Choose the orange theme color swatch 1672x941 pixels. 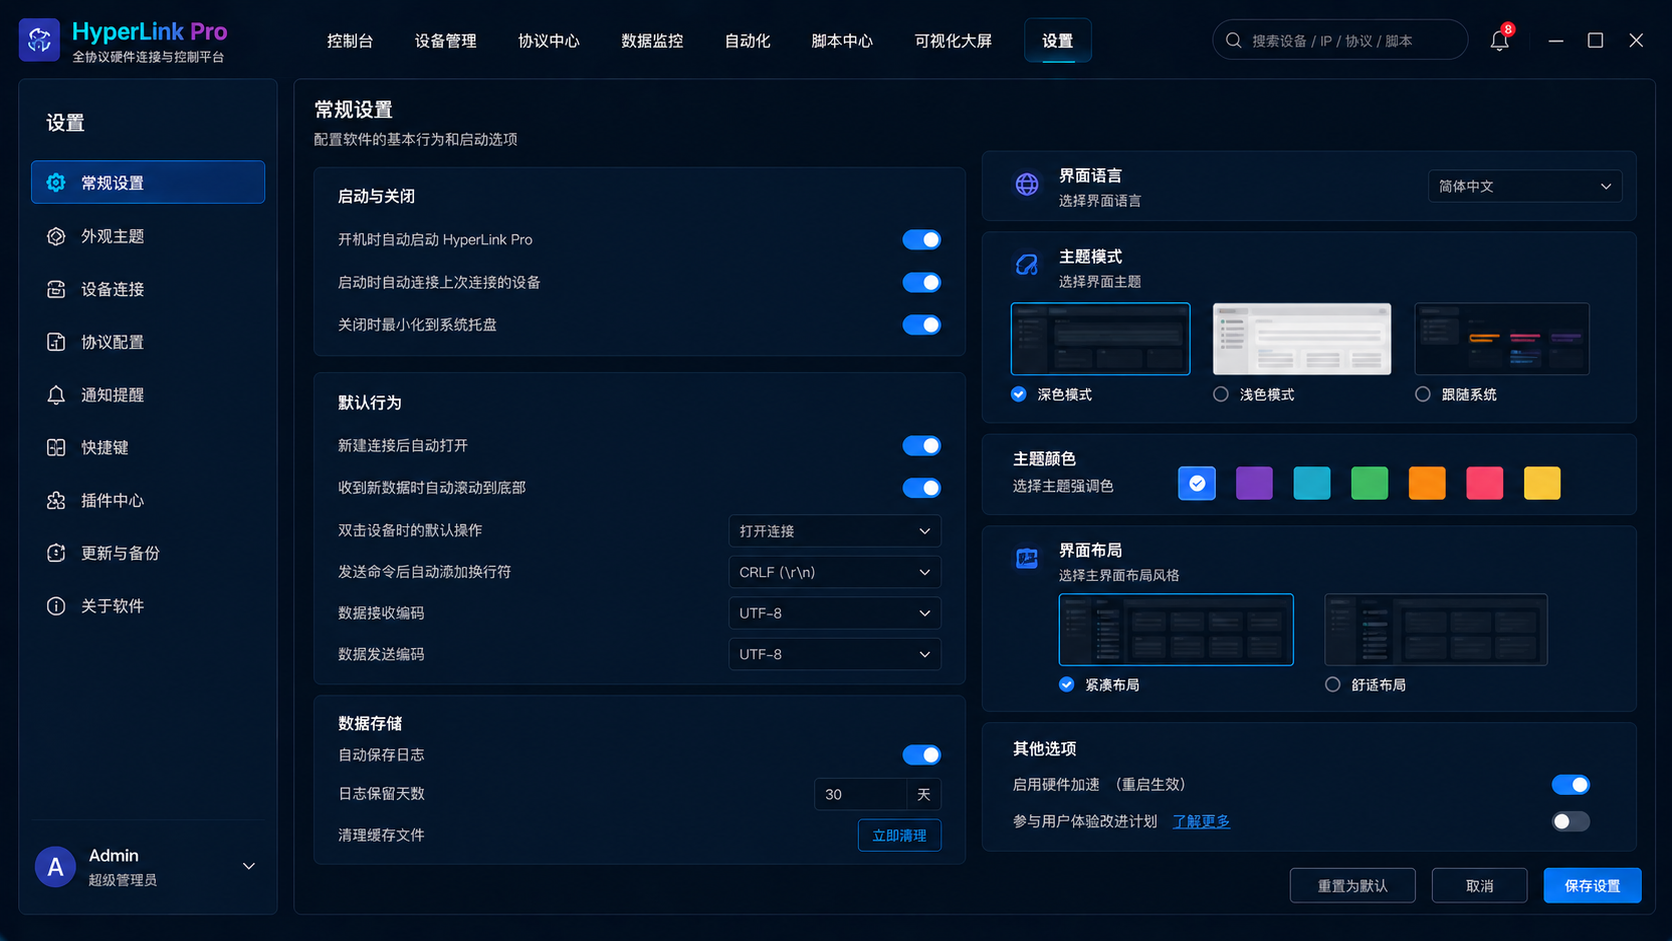tap(1427, 484)
